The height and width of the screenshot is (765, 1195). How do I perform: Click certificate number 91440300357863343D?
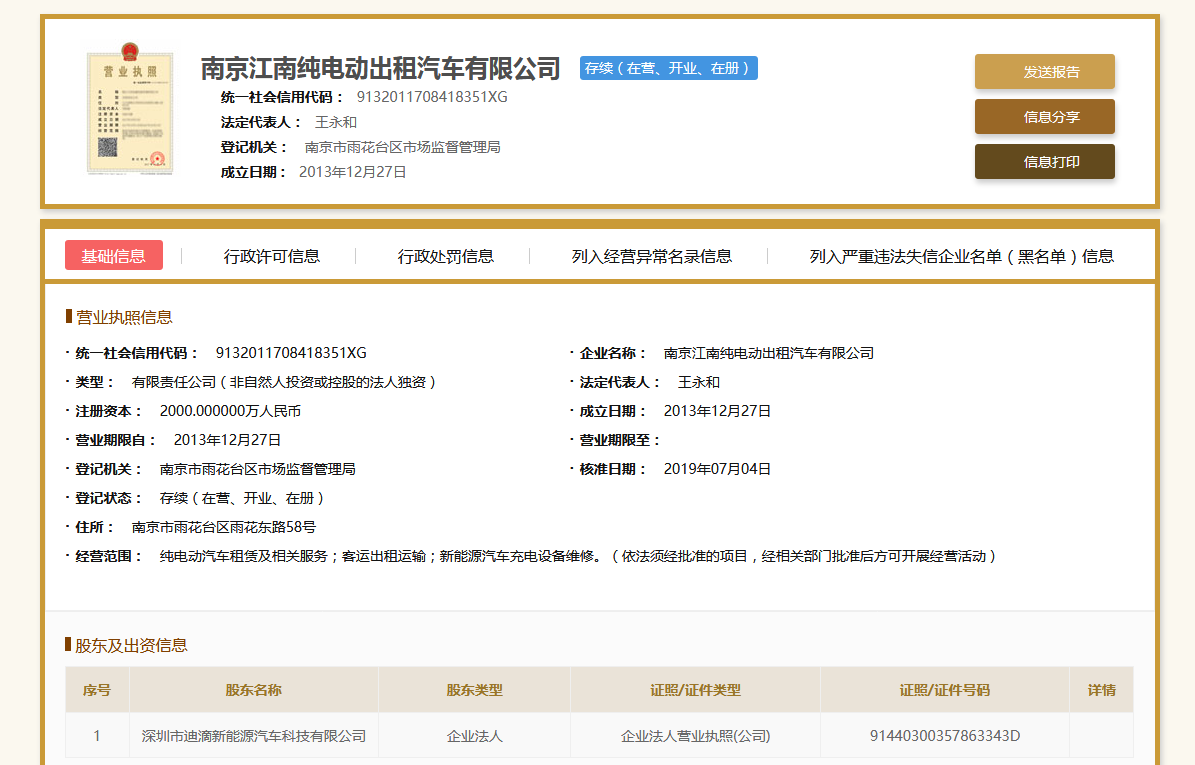point(945,736)
